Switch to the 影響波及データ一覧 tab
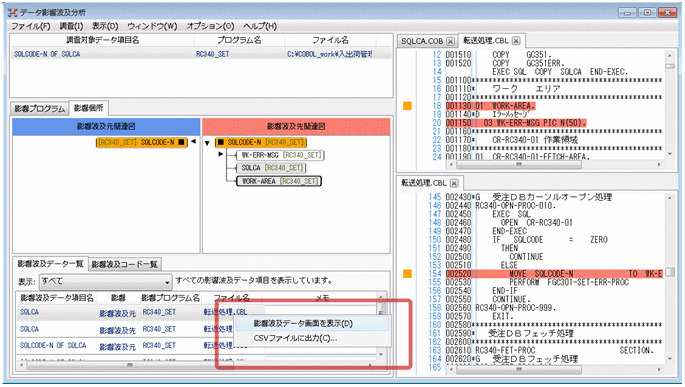Image resolution: width=685 pixels, height=387 pixels. [x=50, y=263]
